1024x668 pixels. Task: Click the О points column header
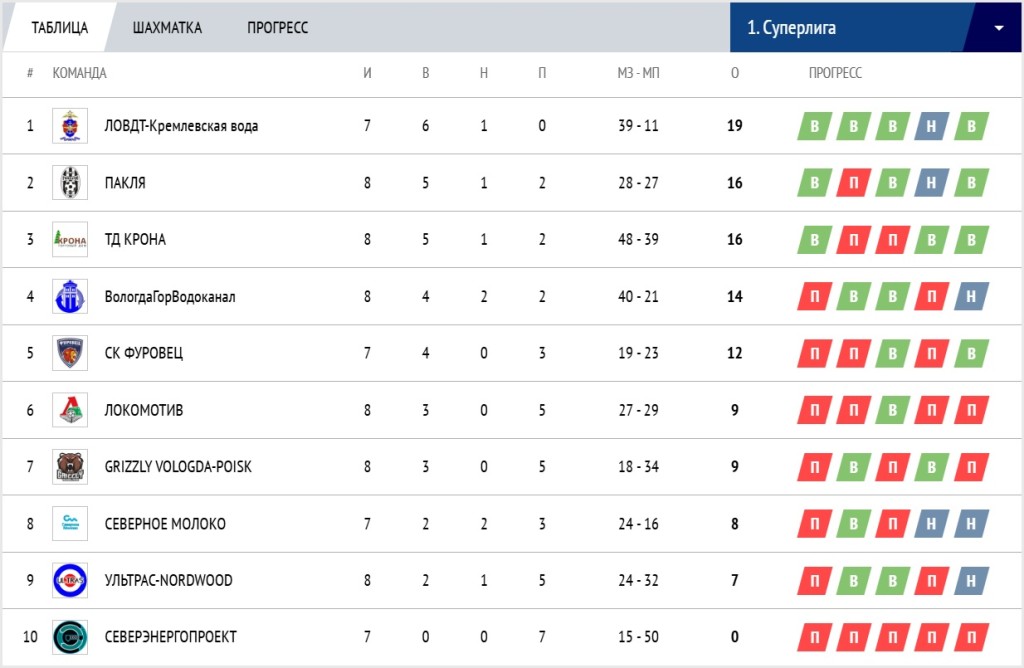[735, 74]
